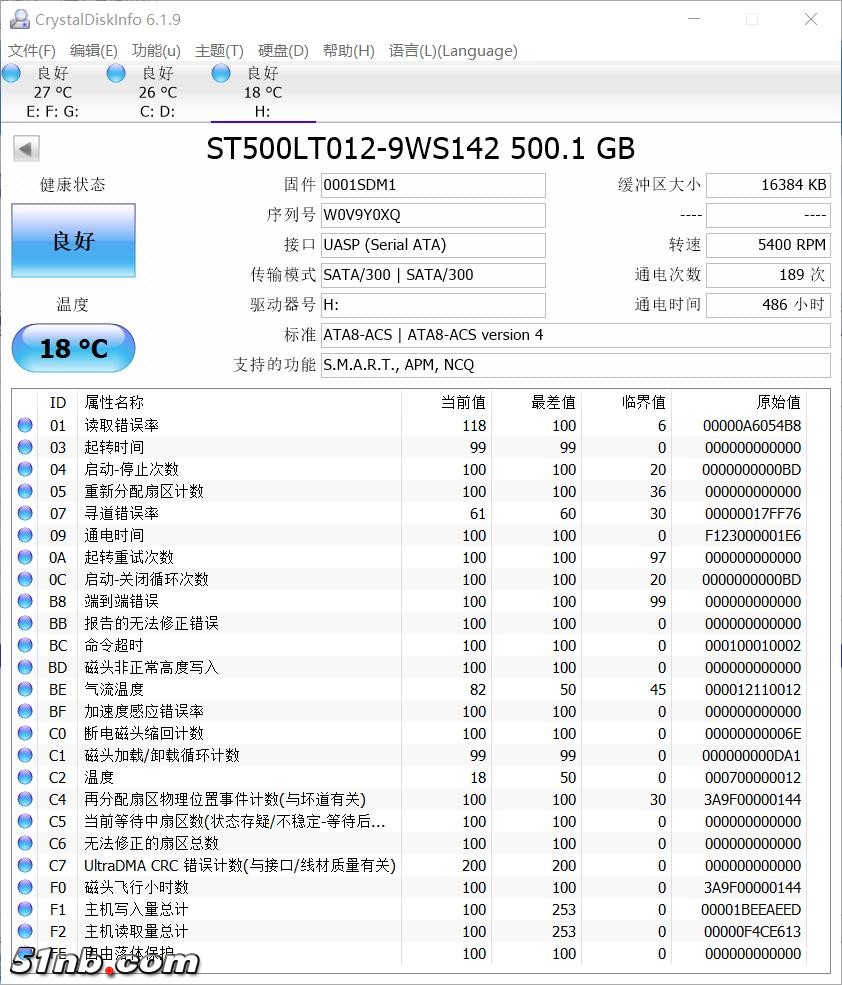Select the 再分配扇区物理位置事件计数 row text

click(225, 799)
